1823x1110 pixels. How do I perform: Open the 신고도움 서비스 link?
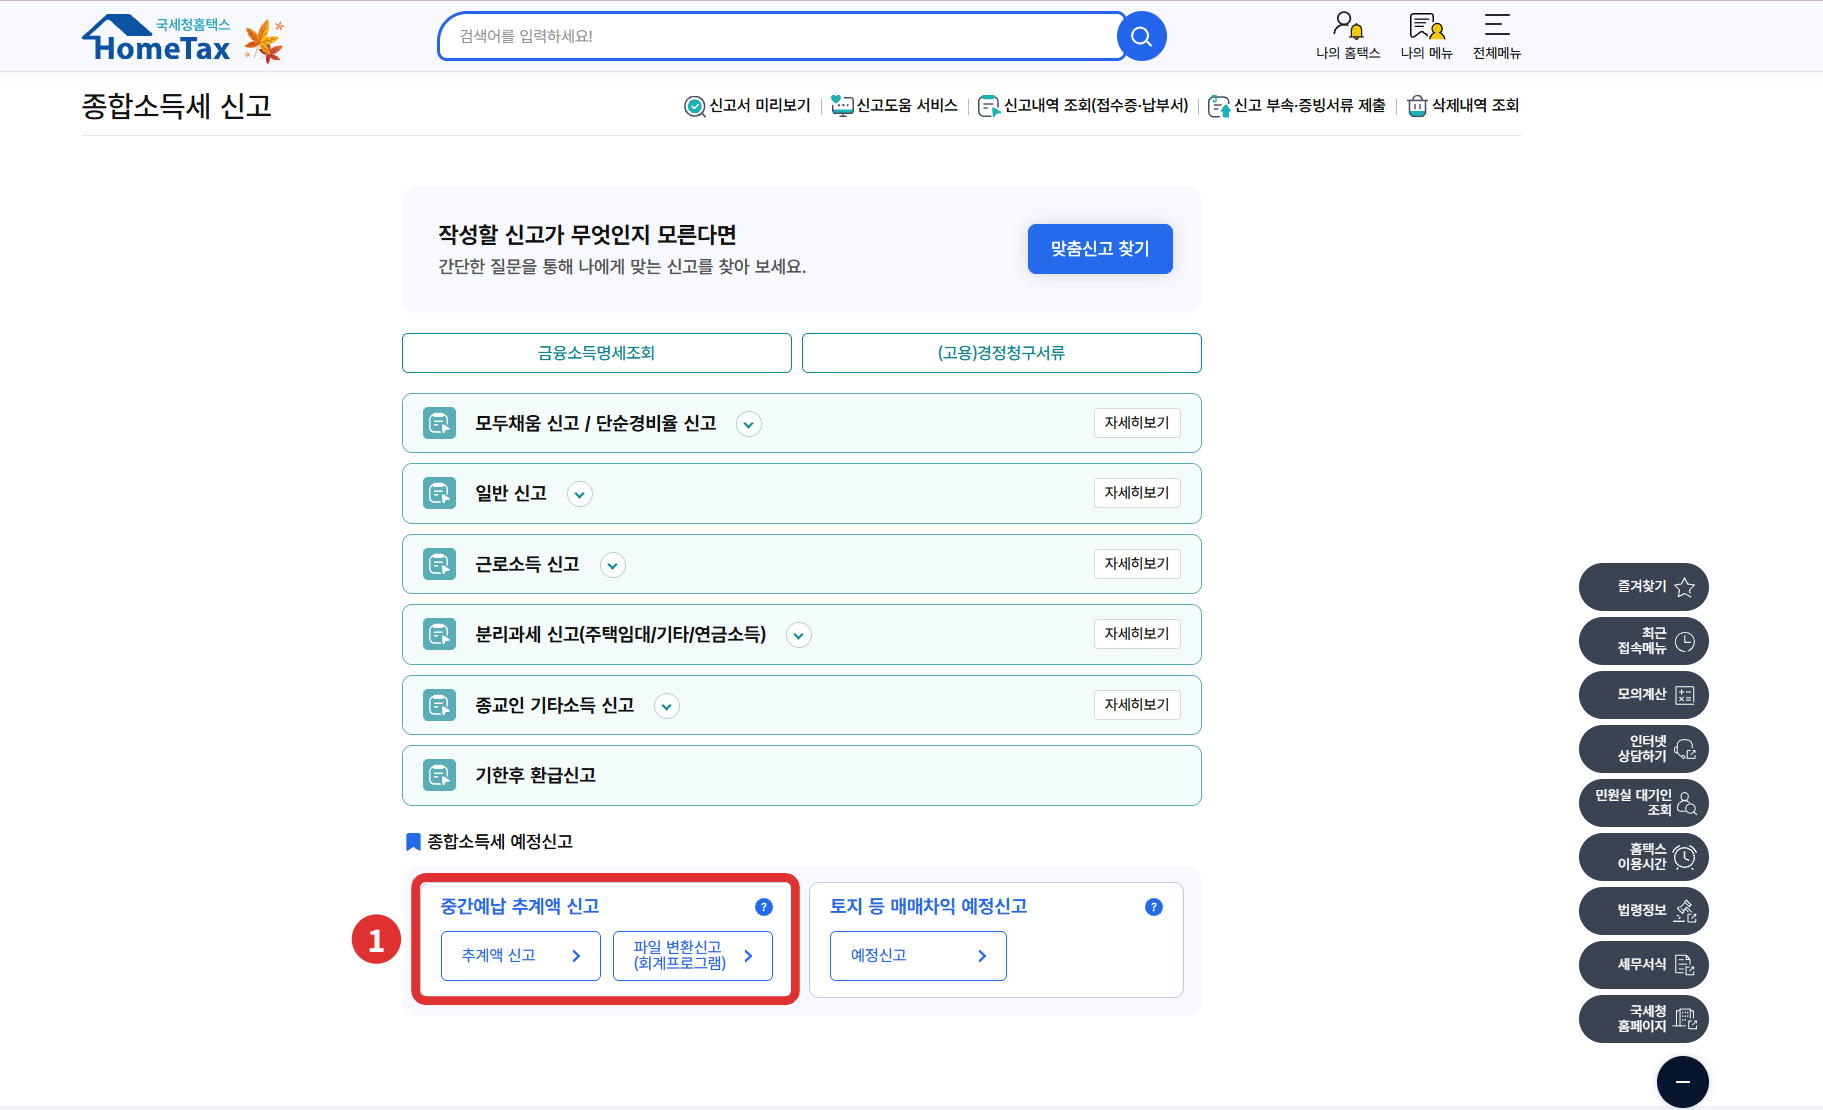point(894,106)
